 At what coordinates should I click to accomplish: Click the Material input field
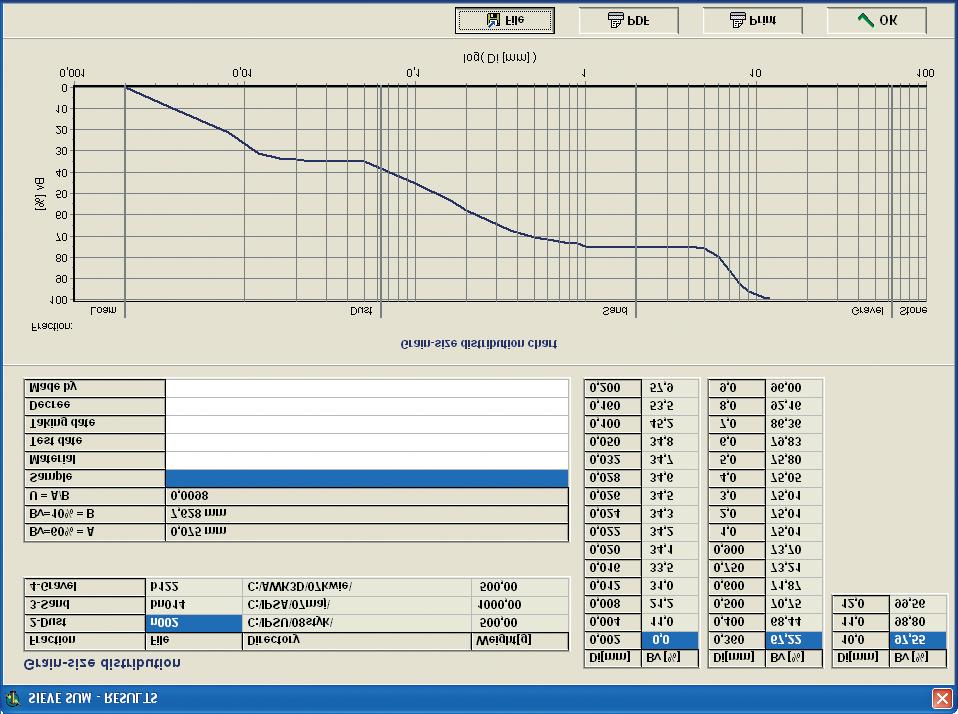tap(367, 460)
